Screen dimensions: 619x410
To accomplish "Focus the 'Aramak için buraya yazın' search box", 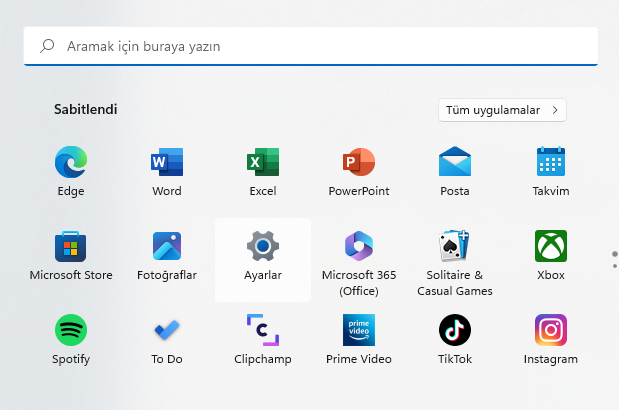I will tap(311, 46).
